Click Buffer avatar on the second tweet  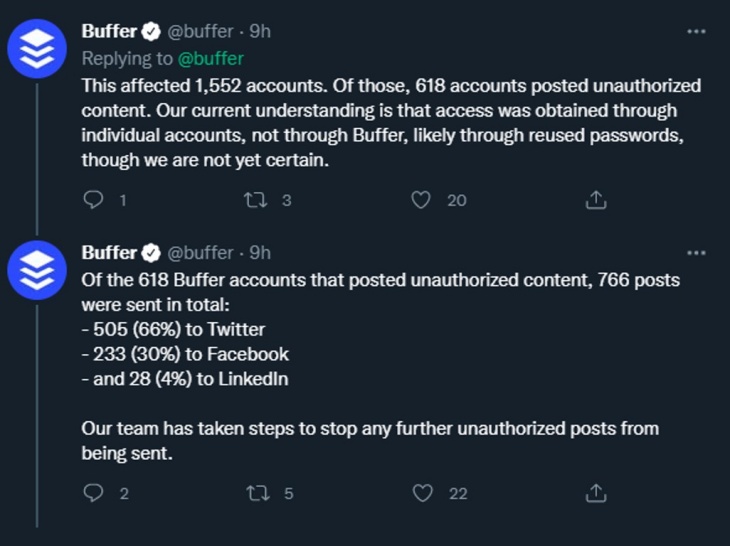(37, 270)
